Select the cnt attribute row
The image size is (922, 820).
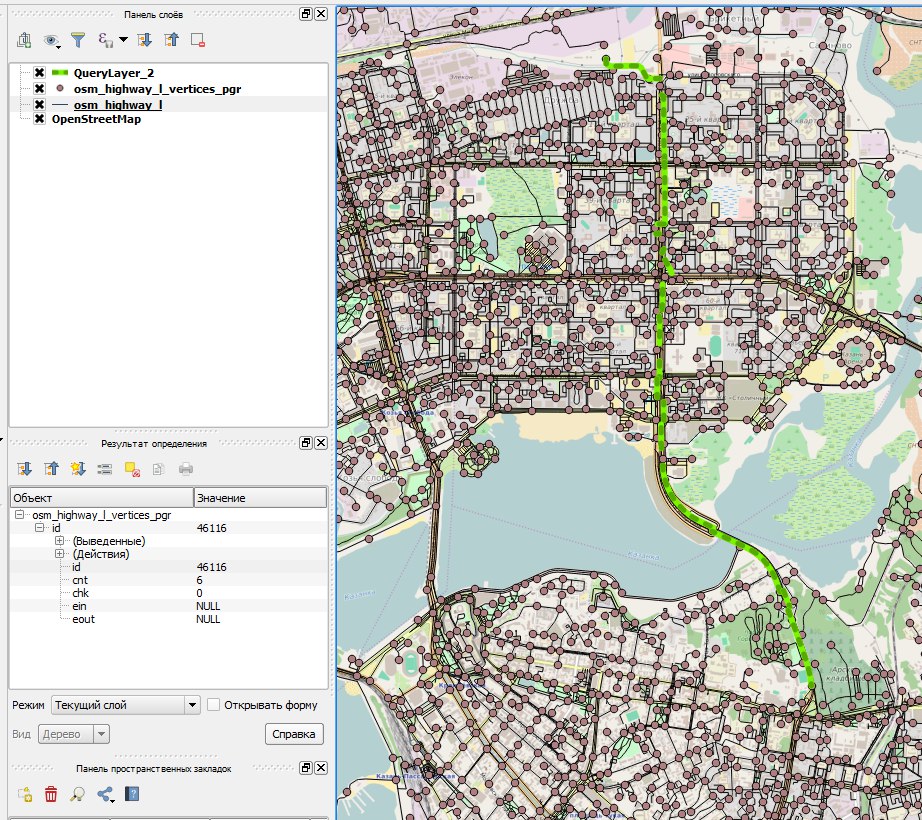coord(169,580)
